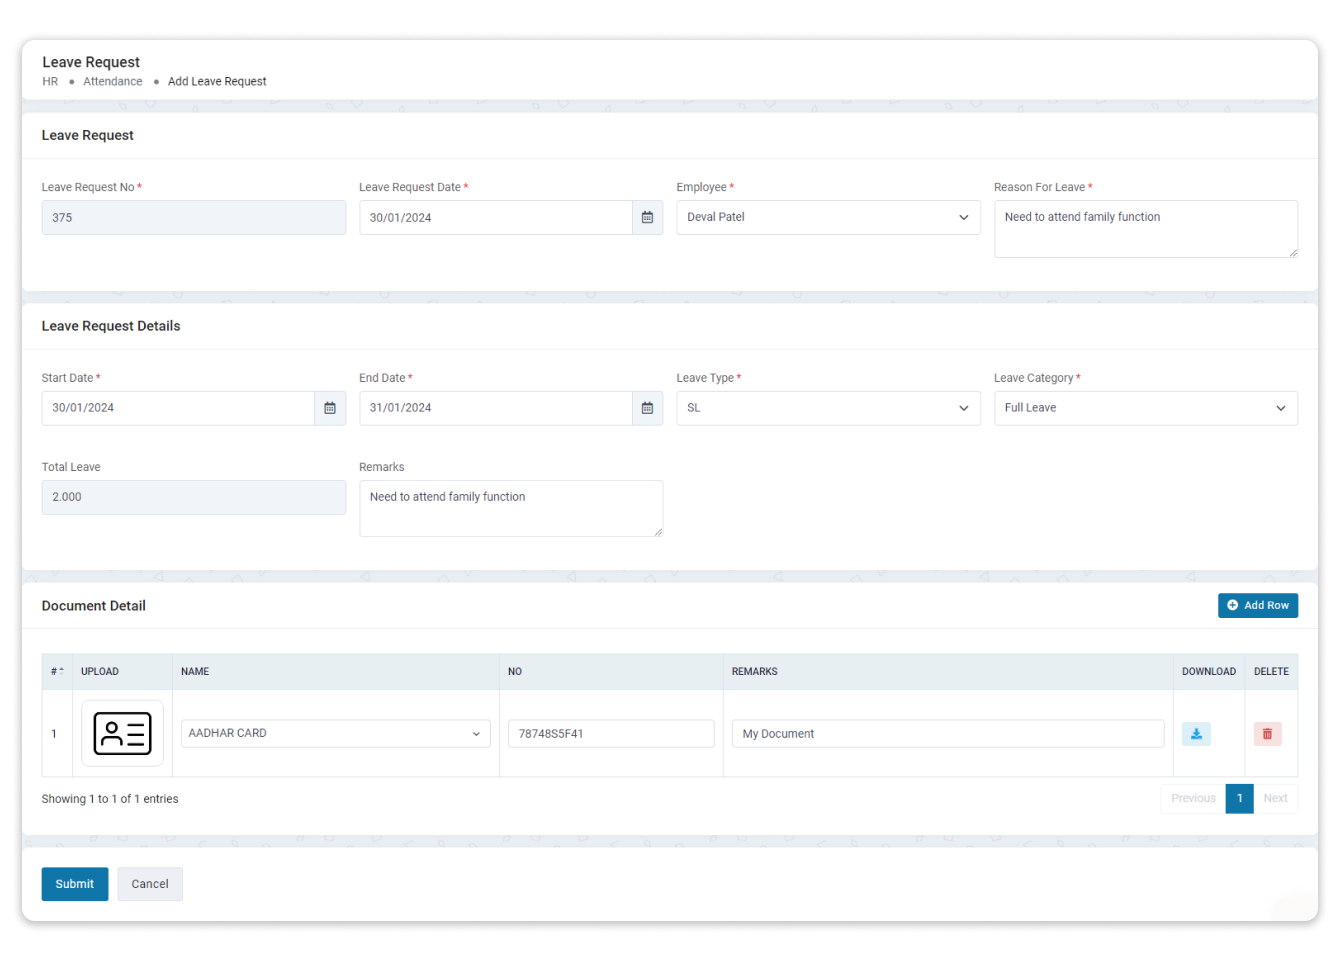Screen dimensions: 1340x960
Task: Open the Leave Type dropdown
Action: (x=827, y=408)
